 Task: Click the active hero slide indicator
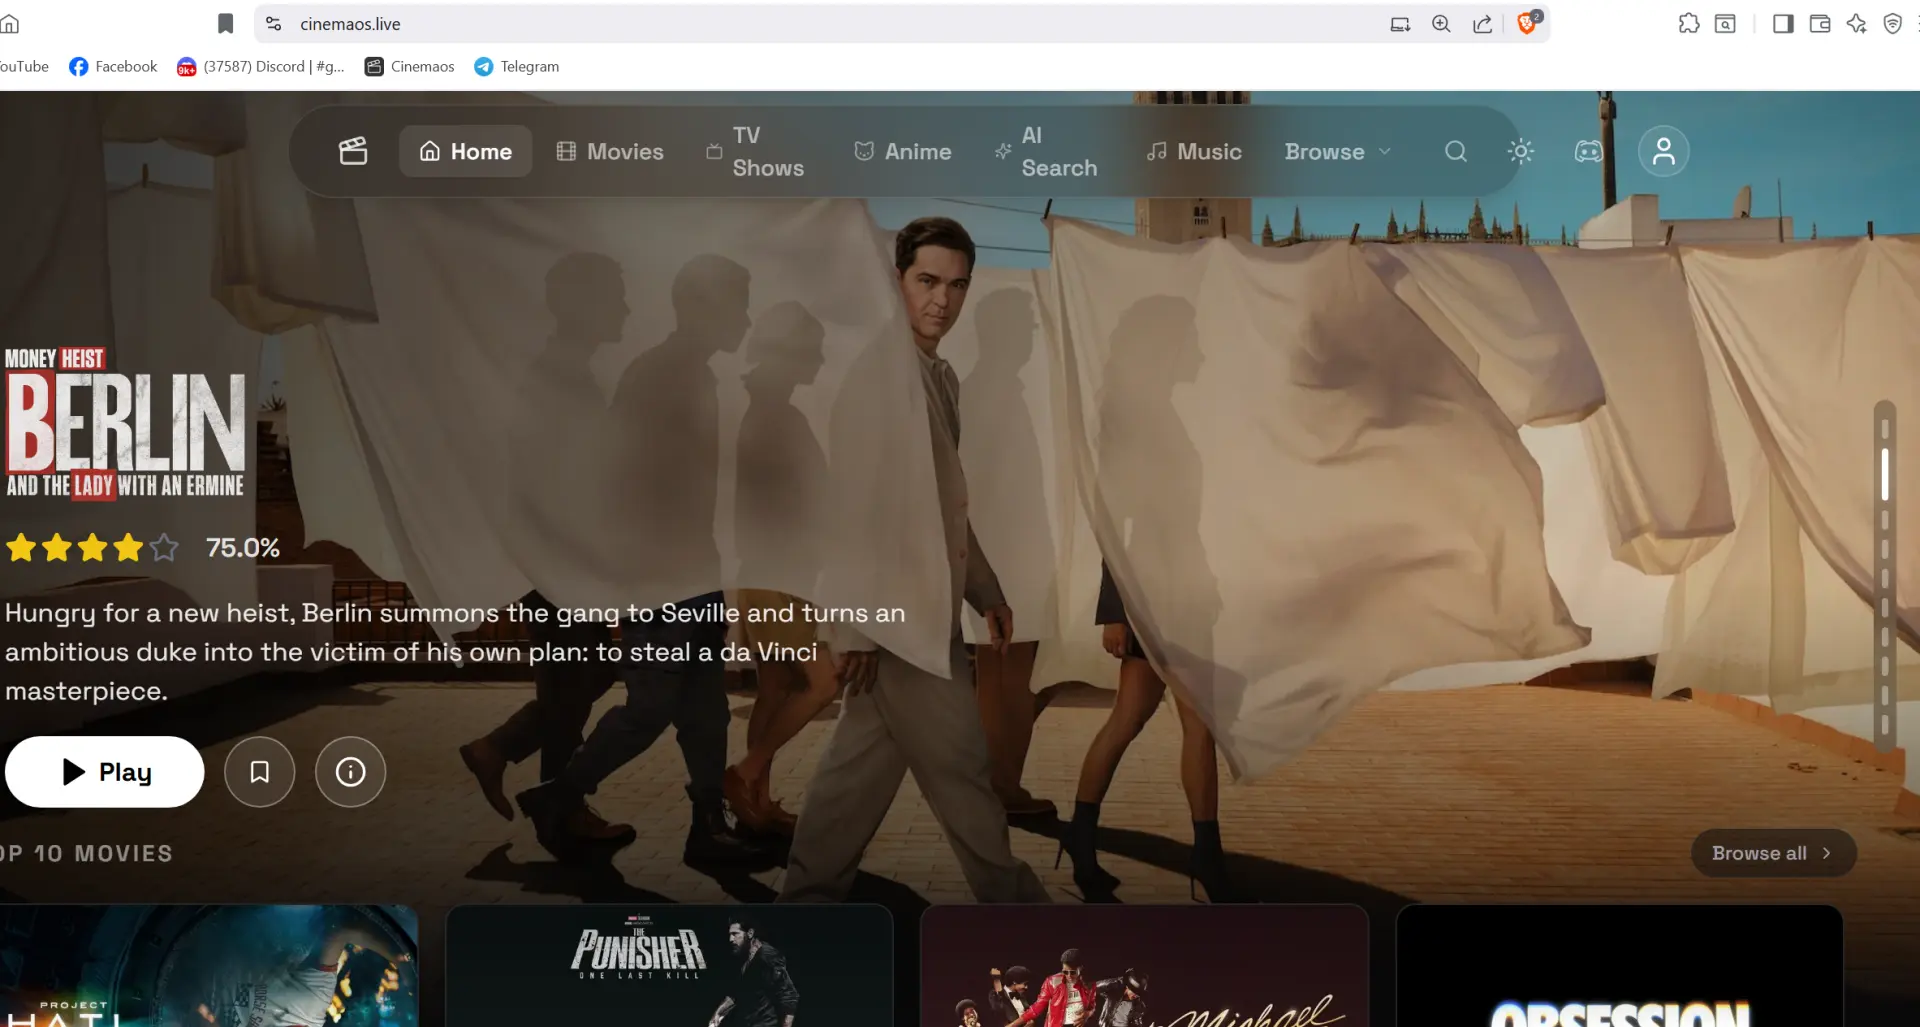click(1885, 473)
